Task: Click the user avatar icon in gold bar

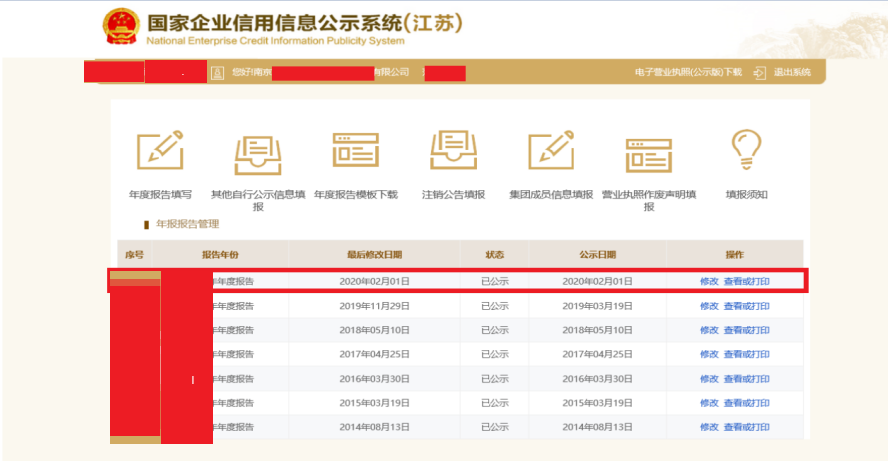Action: (x=217, y=72)
